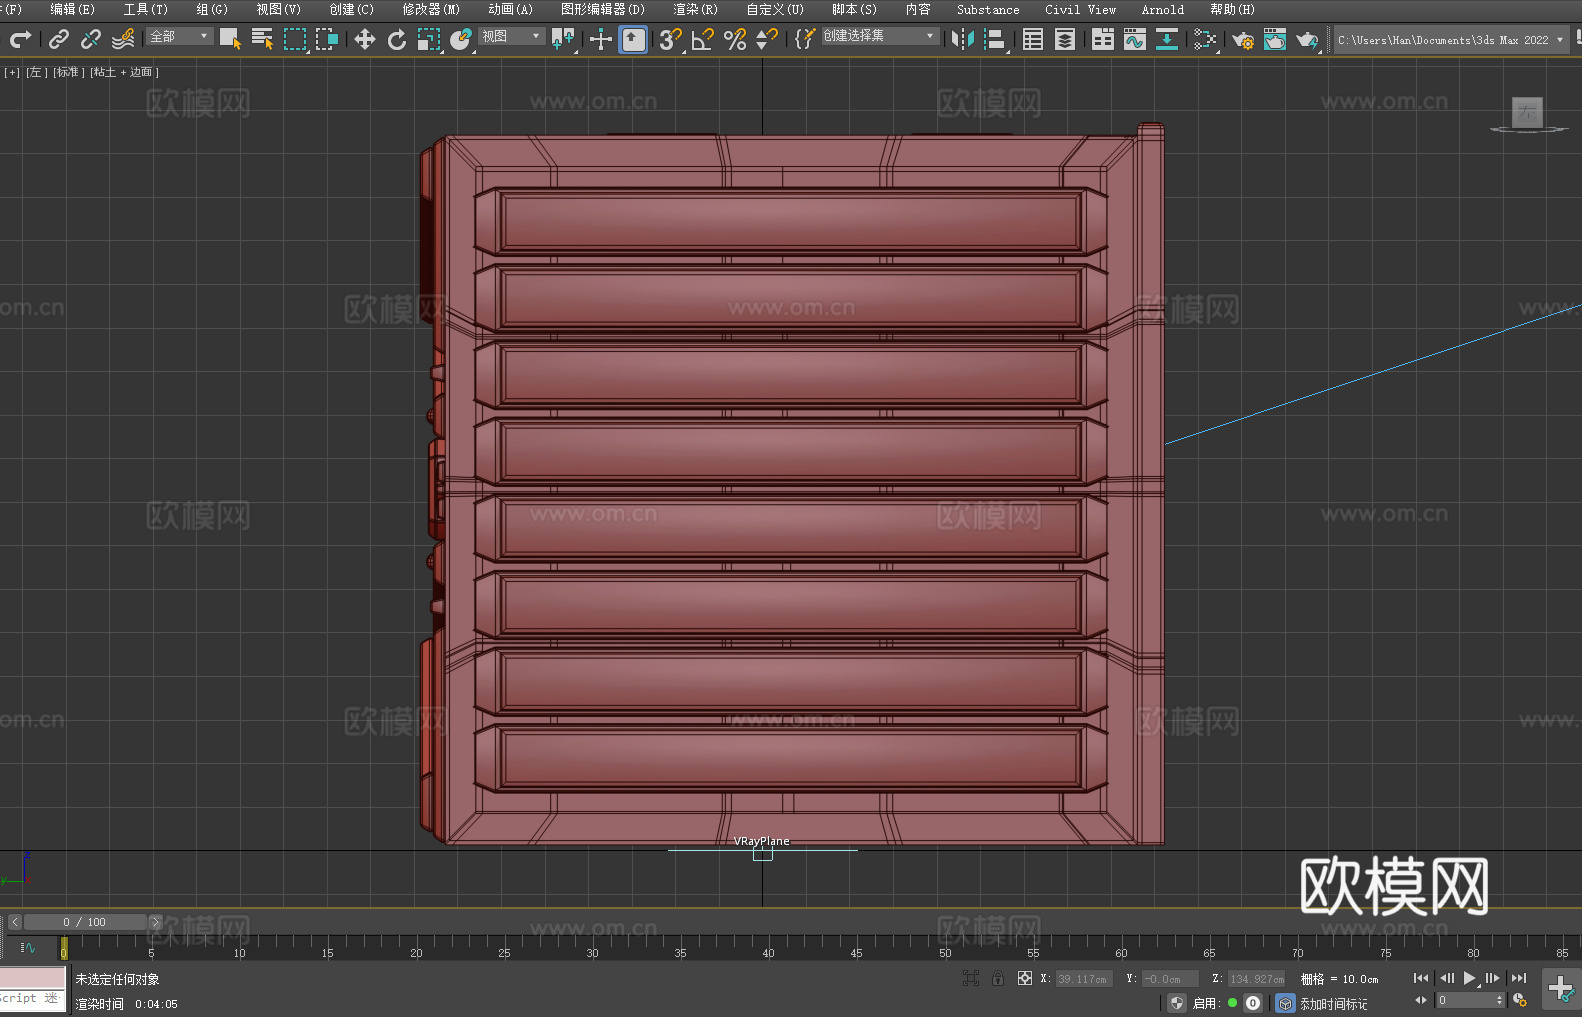Viewport: 1582px width, 1017px height.
Task: Open the 工具(T) menu
Action: (146, 9)
